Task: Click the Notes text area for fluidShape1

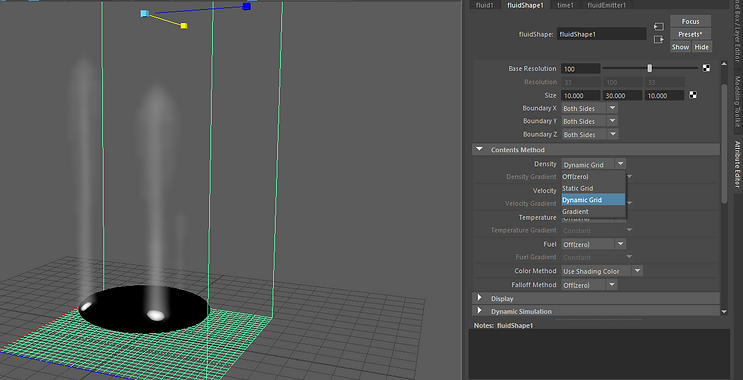Action: pos(599,354)
